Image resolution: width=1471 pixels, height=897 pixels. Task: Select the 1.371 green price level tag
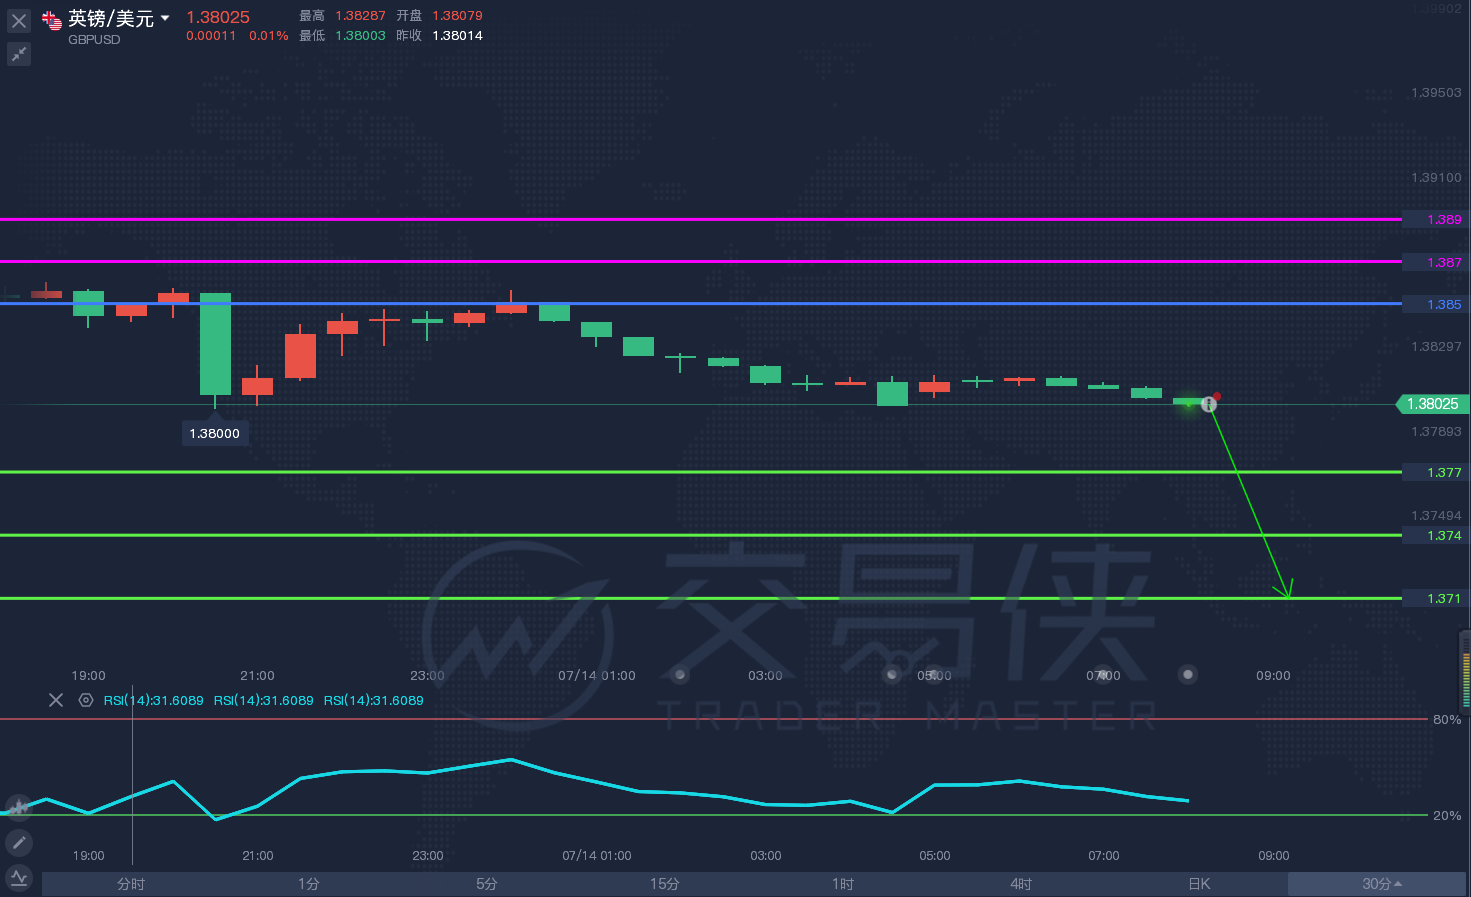[x=1436, y=598]
